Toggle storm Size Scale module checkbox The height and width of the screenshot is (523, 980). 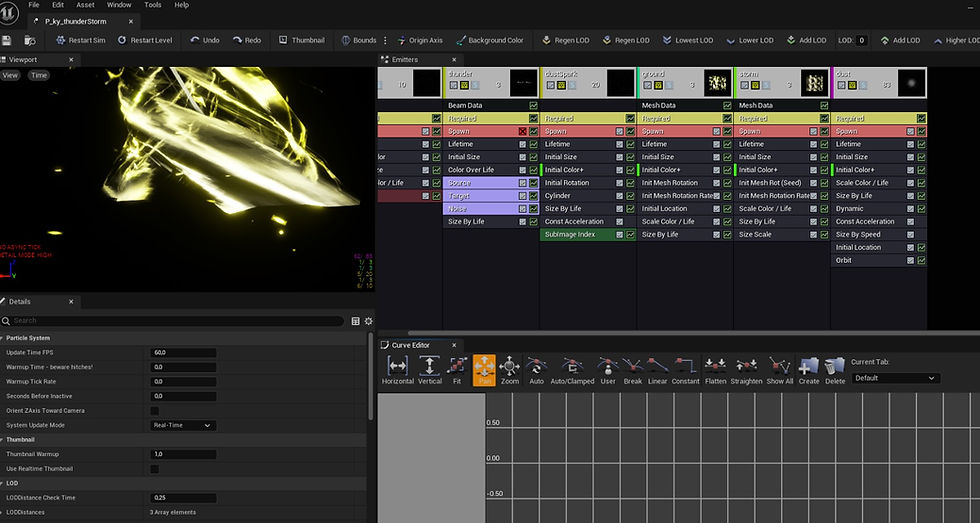tap(813, 234)
